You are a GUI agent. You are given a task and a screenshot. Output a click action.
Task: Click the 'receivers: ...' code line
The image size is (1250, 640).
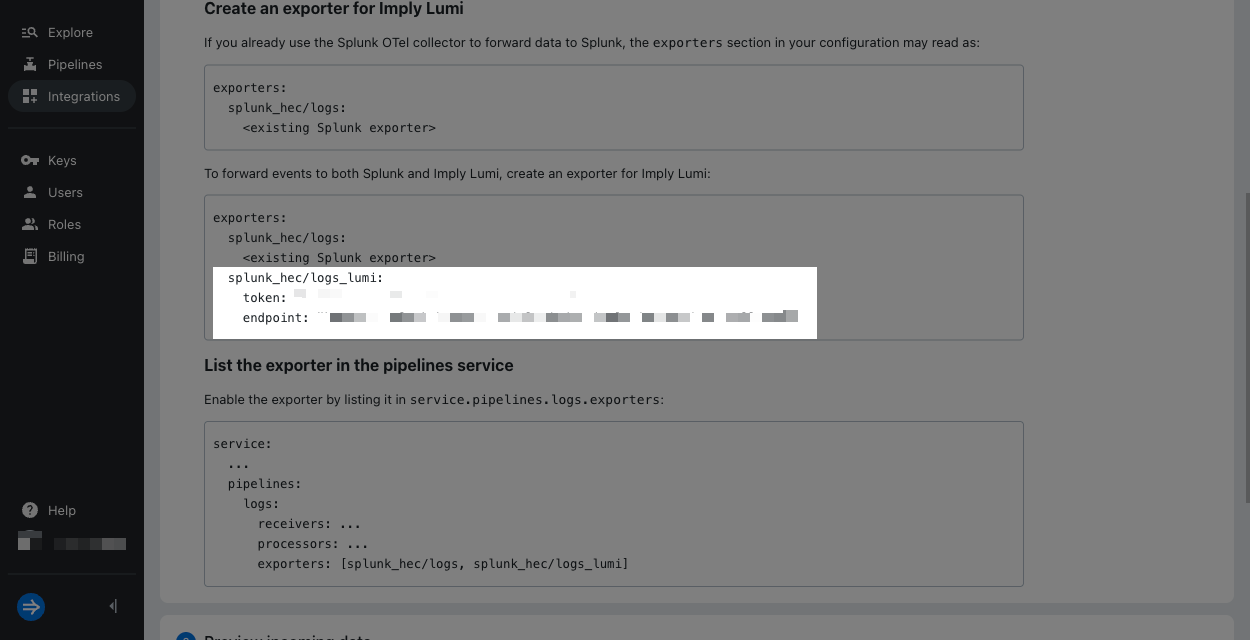tap(309, 524)
